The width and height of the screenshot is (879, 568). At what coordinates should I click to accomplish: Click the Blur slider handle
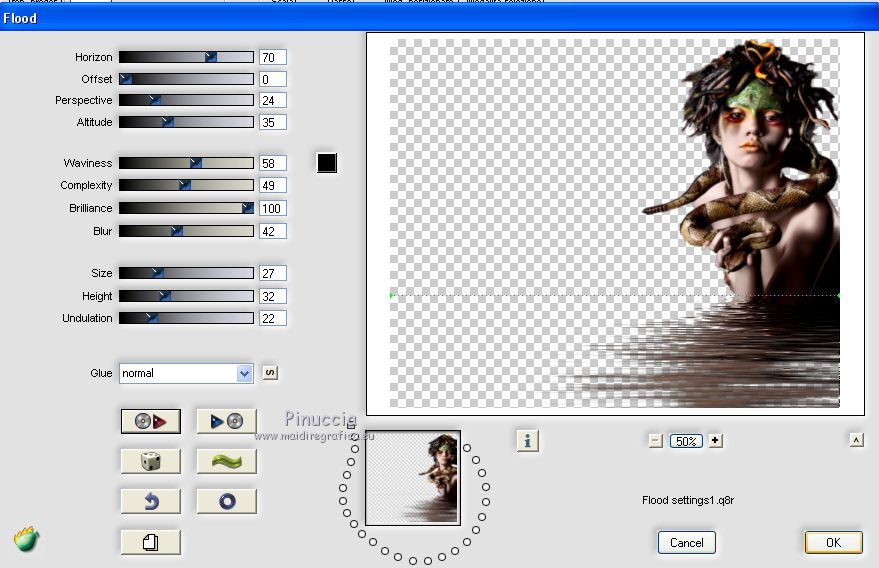click(177, 231)
